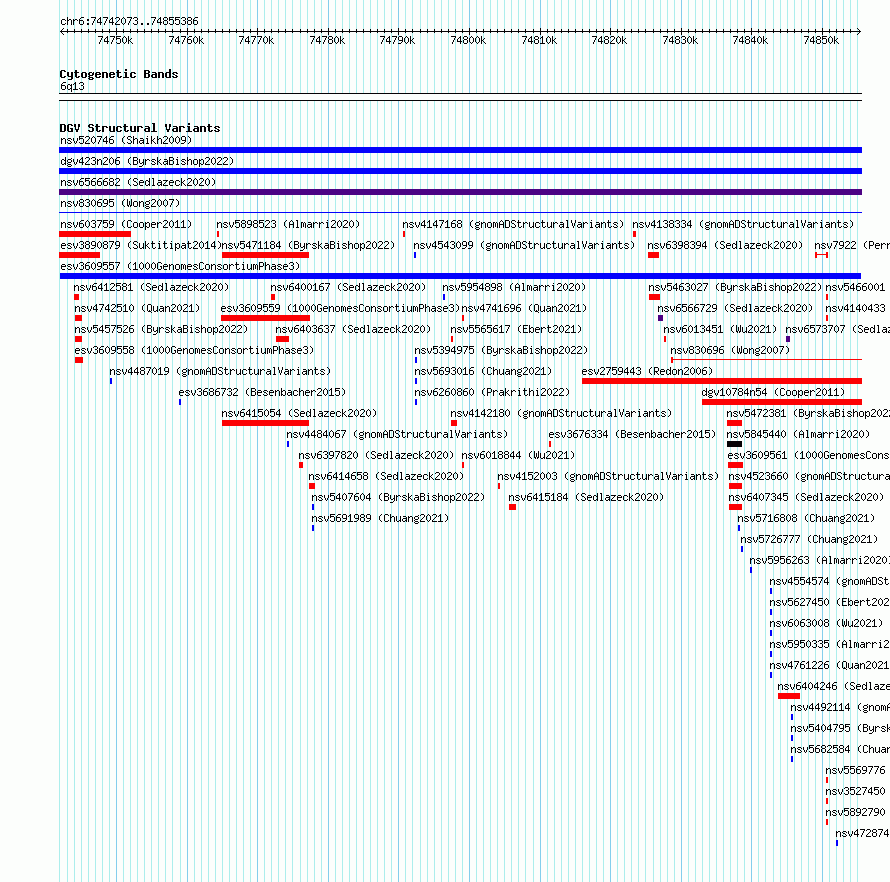Click nsv4147168 (gnomADStructuralVariants) label

[513, 224]
